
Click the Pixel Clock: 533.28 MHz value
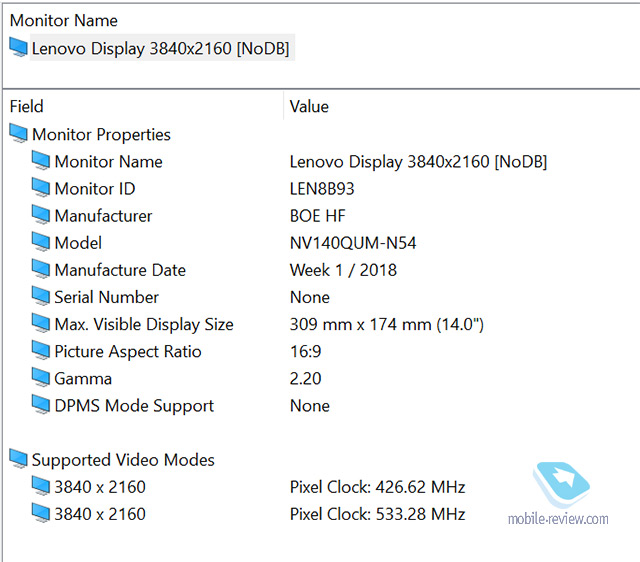point(378,514)
